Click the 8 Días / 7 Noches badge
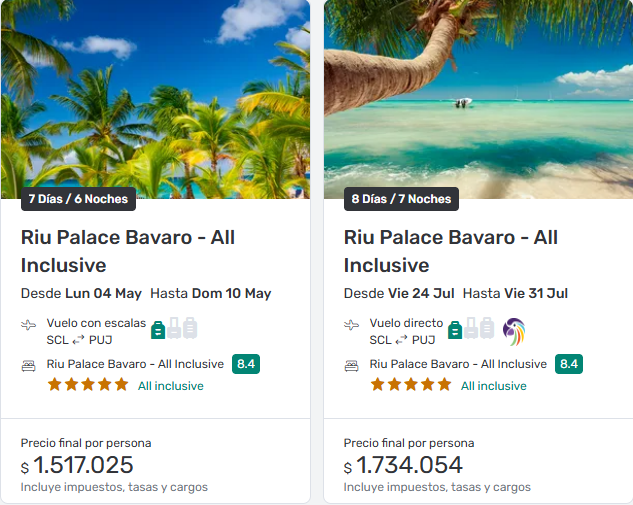 tap(401, 199)
